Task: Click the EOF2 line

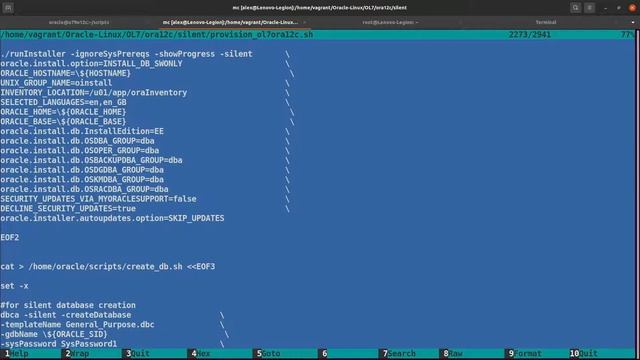Action: pos(9,238)
